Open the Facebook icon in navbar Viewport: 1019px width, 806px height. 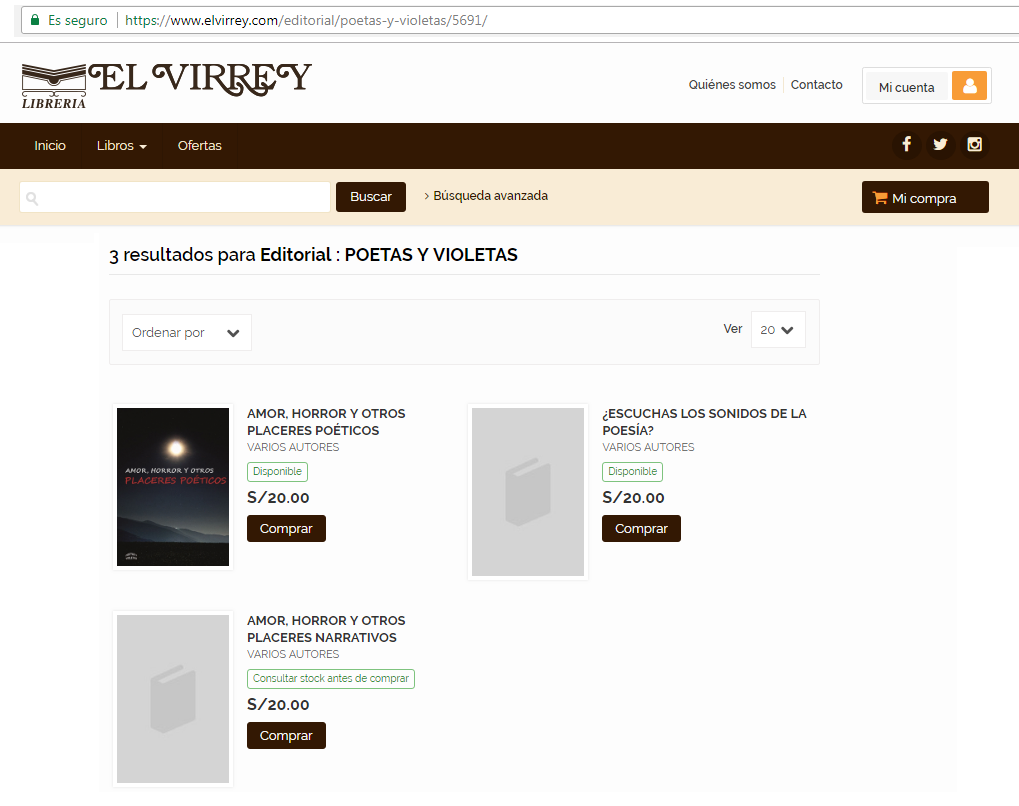[x=907, y=144]
